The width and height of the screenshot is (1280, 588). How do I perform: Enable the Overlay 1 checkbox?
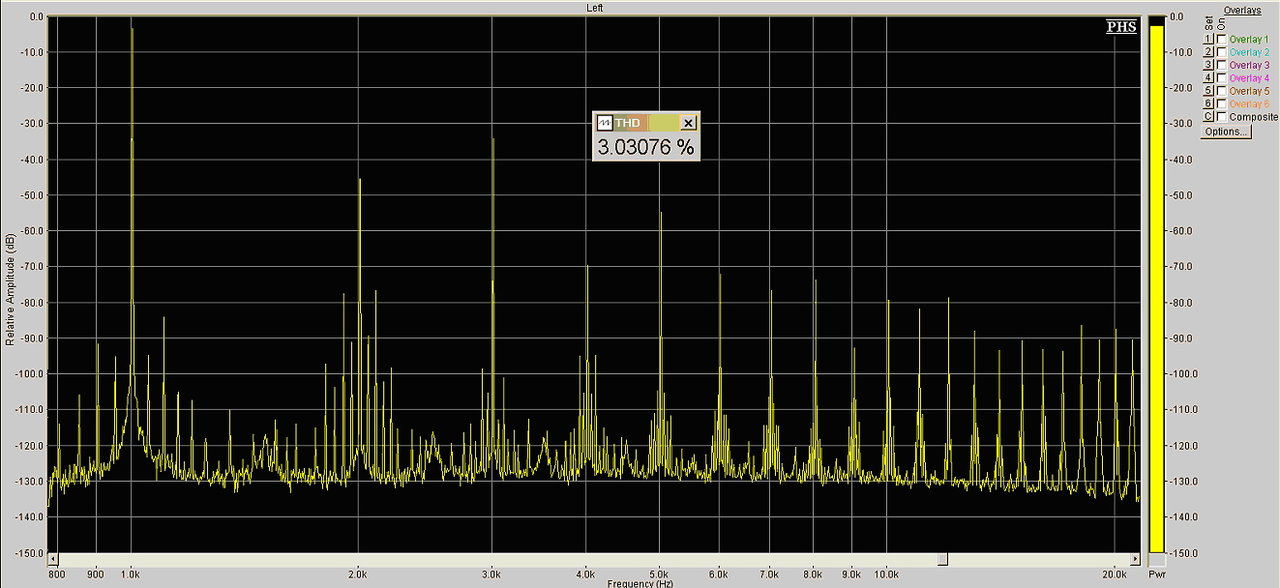[1221, 39]
